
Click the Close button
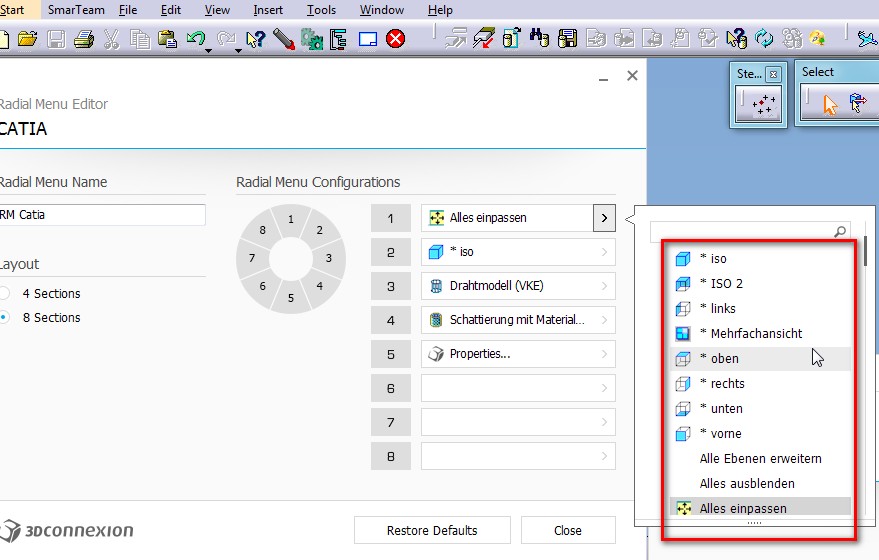[x=568, y=530]
